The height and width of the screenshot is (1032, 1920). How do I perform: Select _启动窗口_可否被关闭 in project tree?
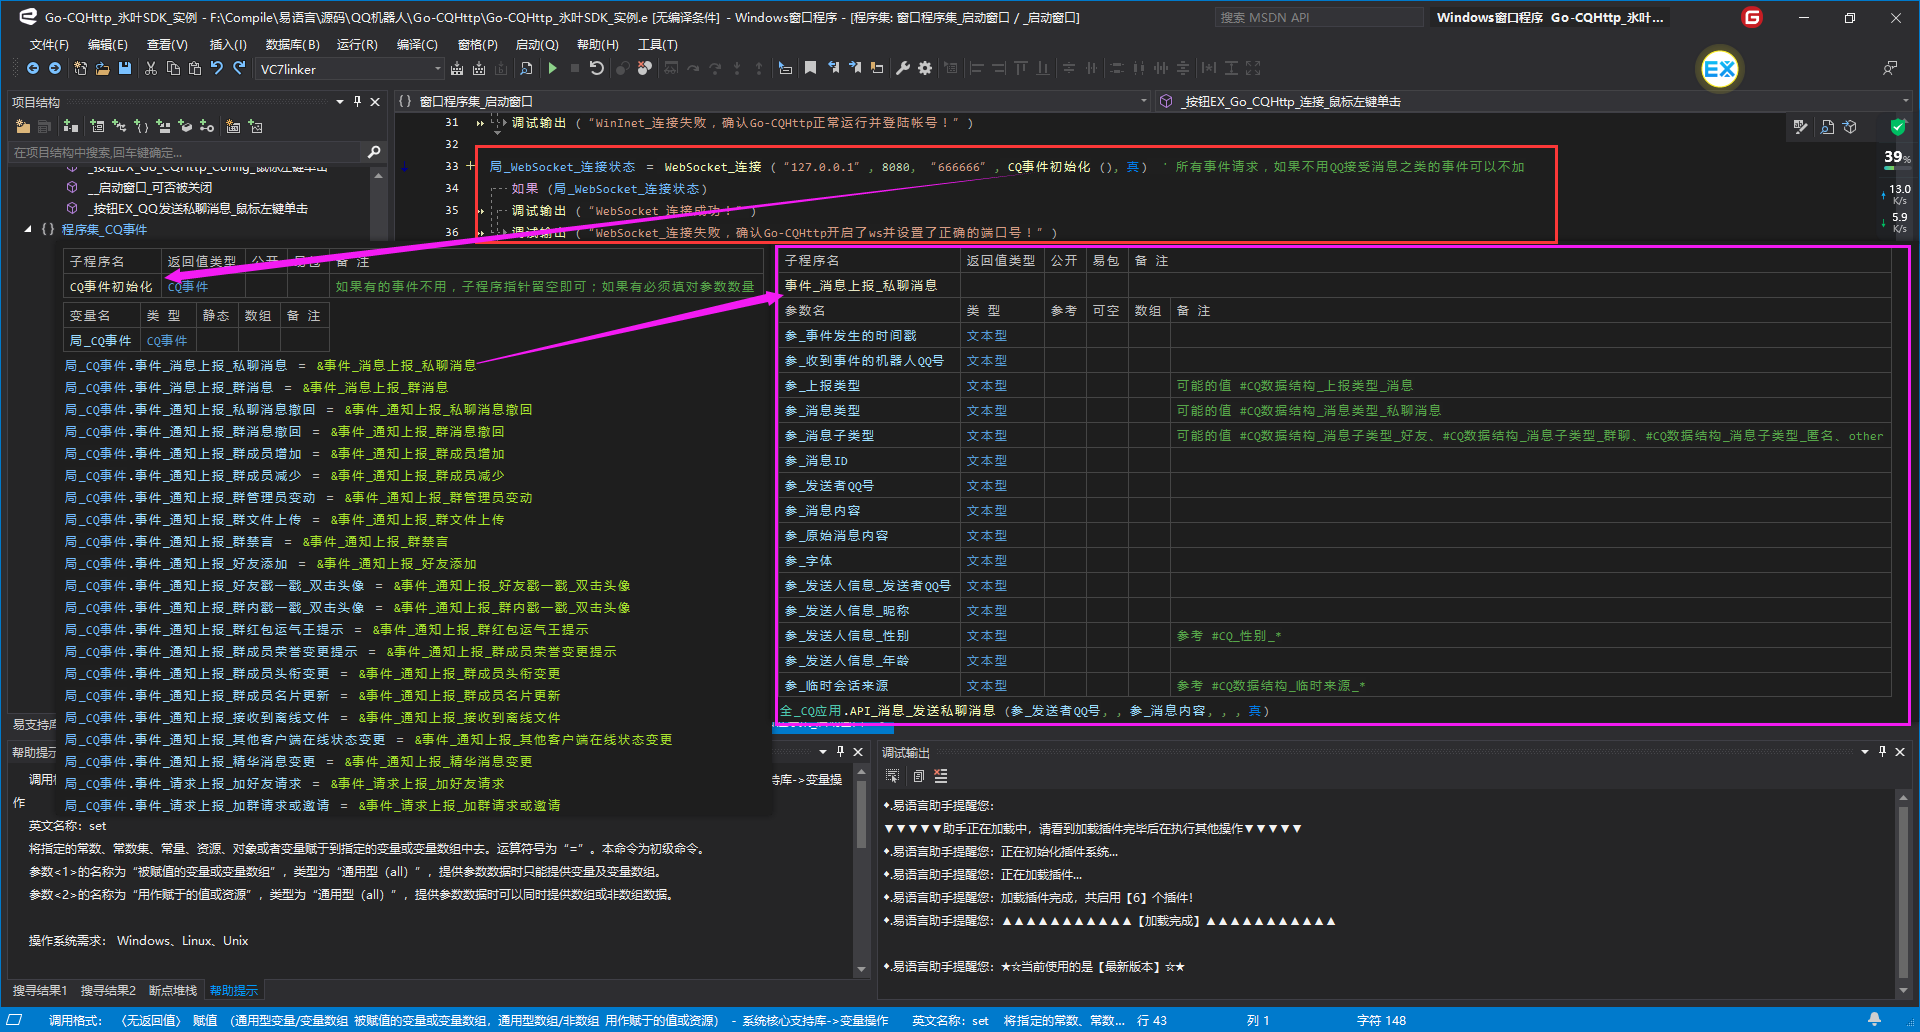[x=150, y=187]
